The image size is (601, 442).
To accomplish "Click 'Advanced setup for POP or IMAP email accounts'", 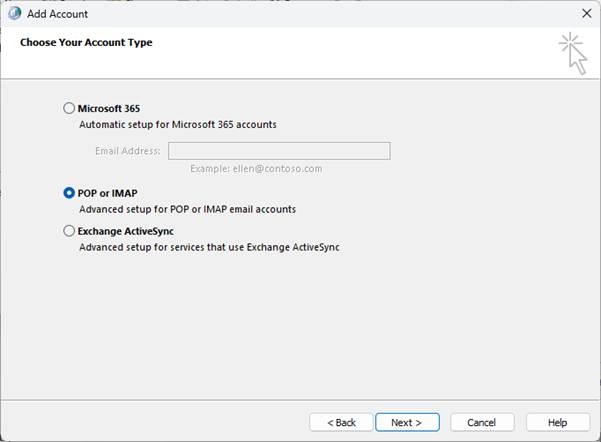I will [x=187, y=209].
